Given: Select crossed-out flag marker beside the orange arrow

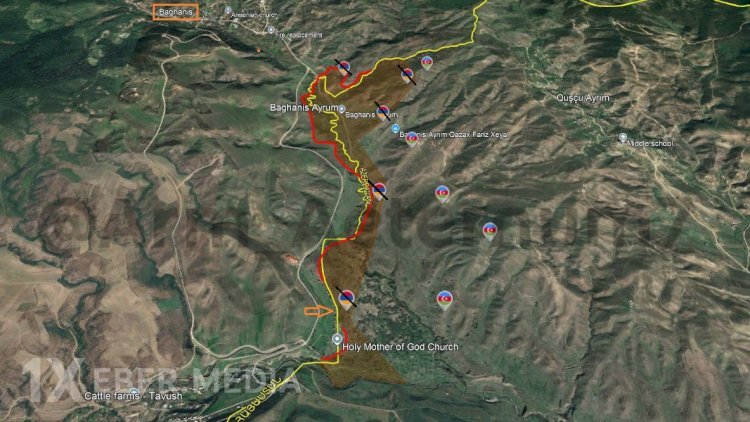Looking at the screenshot, I should tap(346, 299).
